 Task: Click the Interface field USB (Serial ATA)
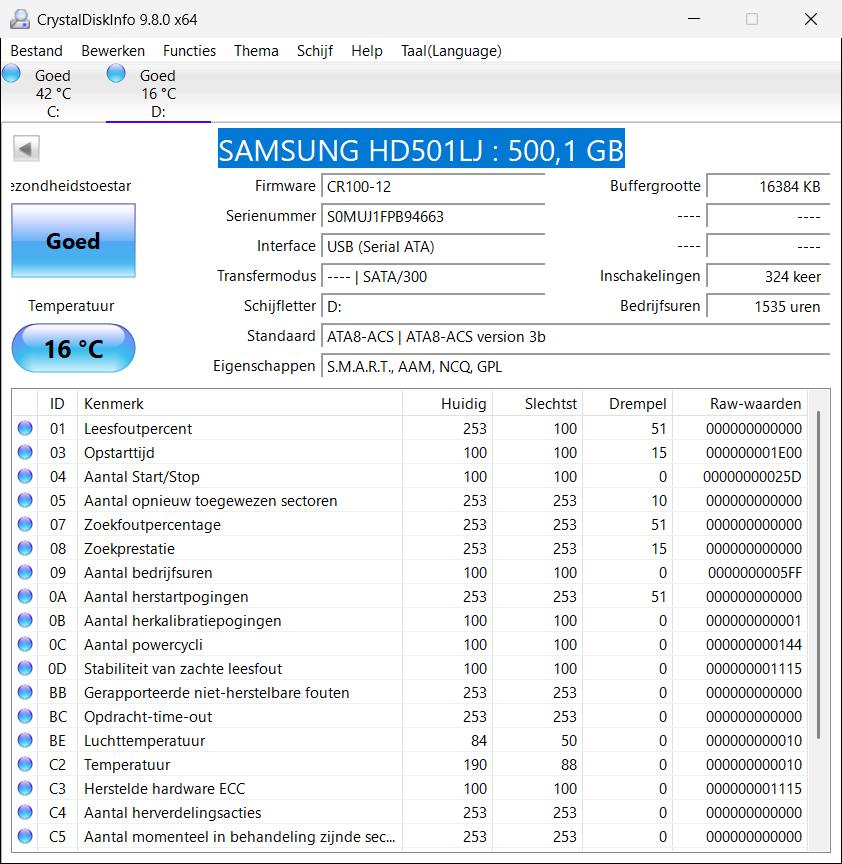pos(433,246)
